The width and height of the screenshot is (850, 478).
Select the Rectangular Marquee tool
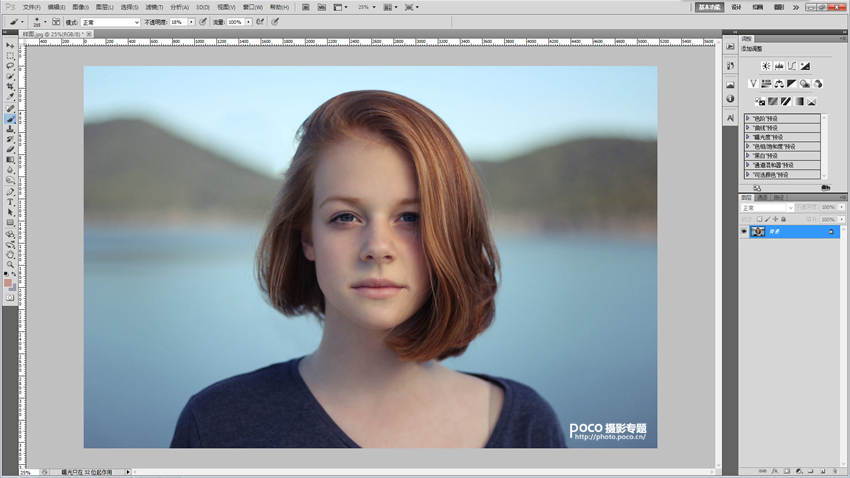(10, 56)
